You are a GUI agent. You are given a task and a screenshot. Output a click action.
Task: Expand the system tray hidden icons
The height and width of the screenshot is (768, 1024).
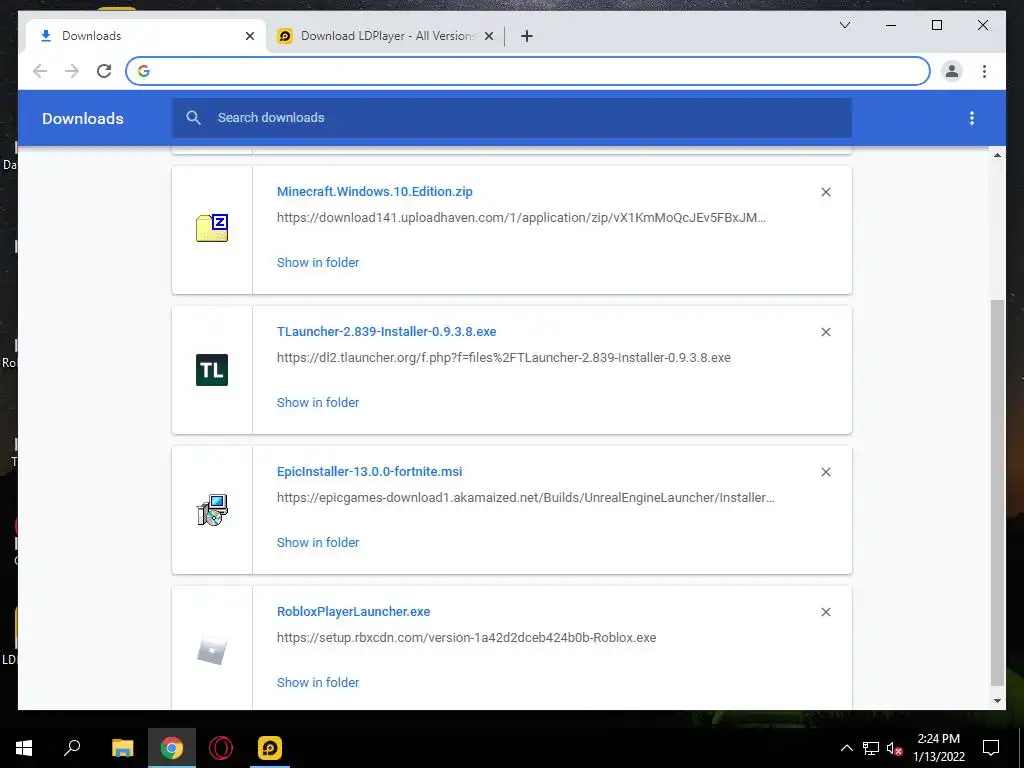point(846,748)
